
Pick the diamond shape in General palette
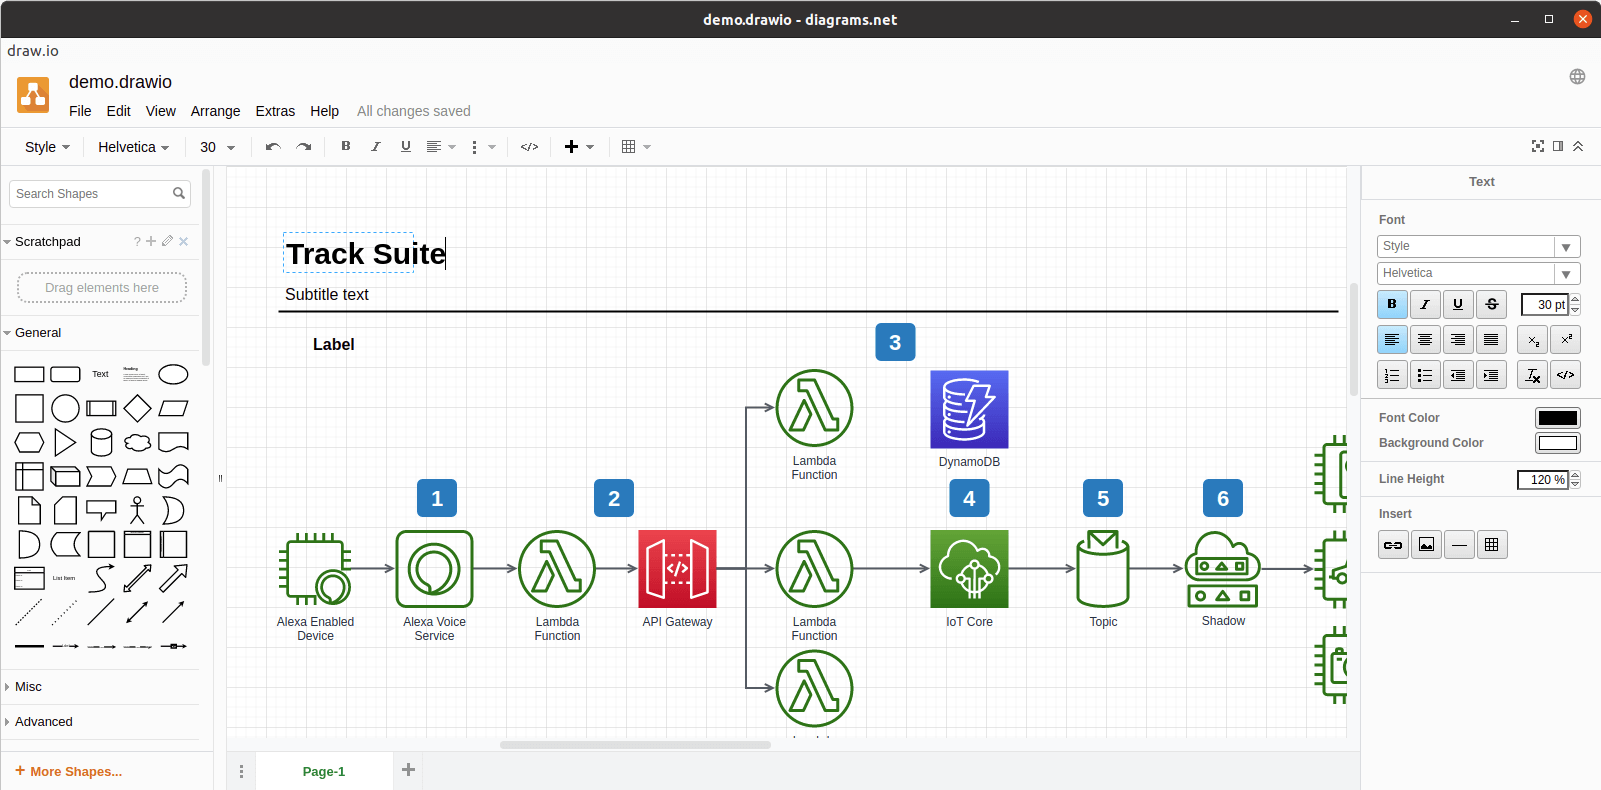pyautogui.click(x=137, y=408)
